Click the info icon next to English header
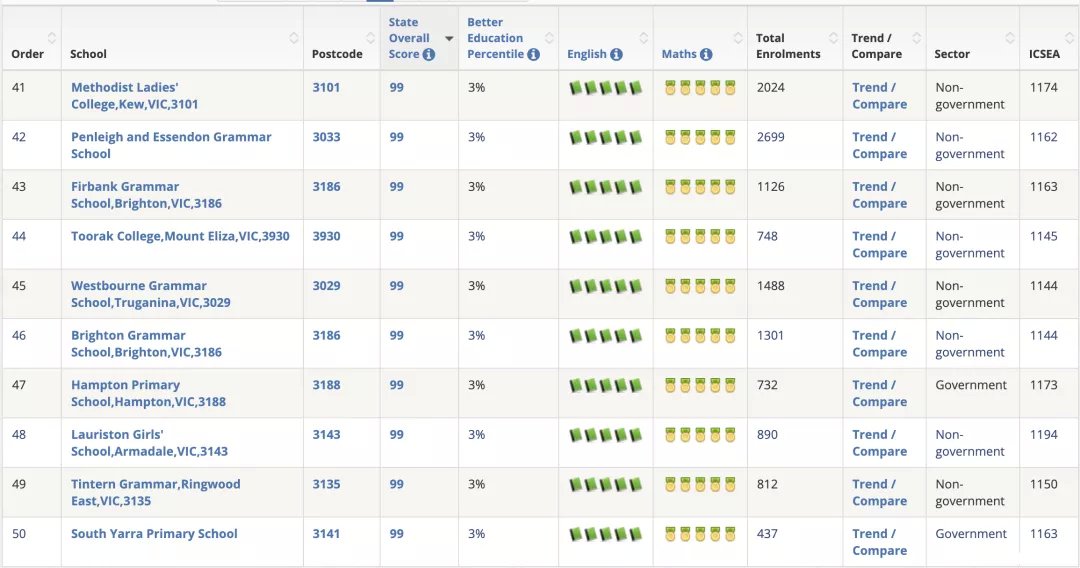The height and width of the screenshot is (568, 1080). pyautogui.click(x=616, y=54)
